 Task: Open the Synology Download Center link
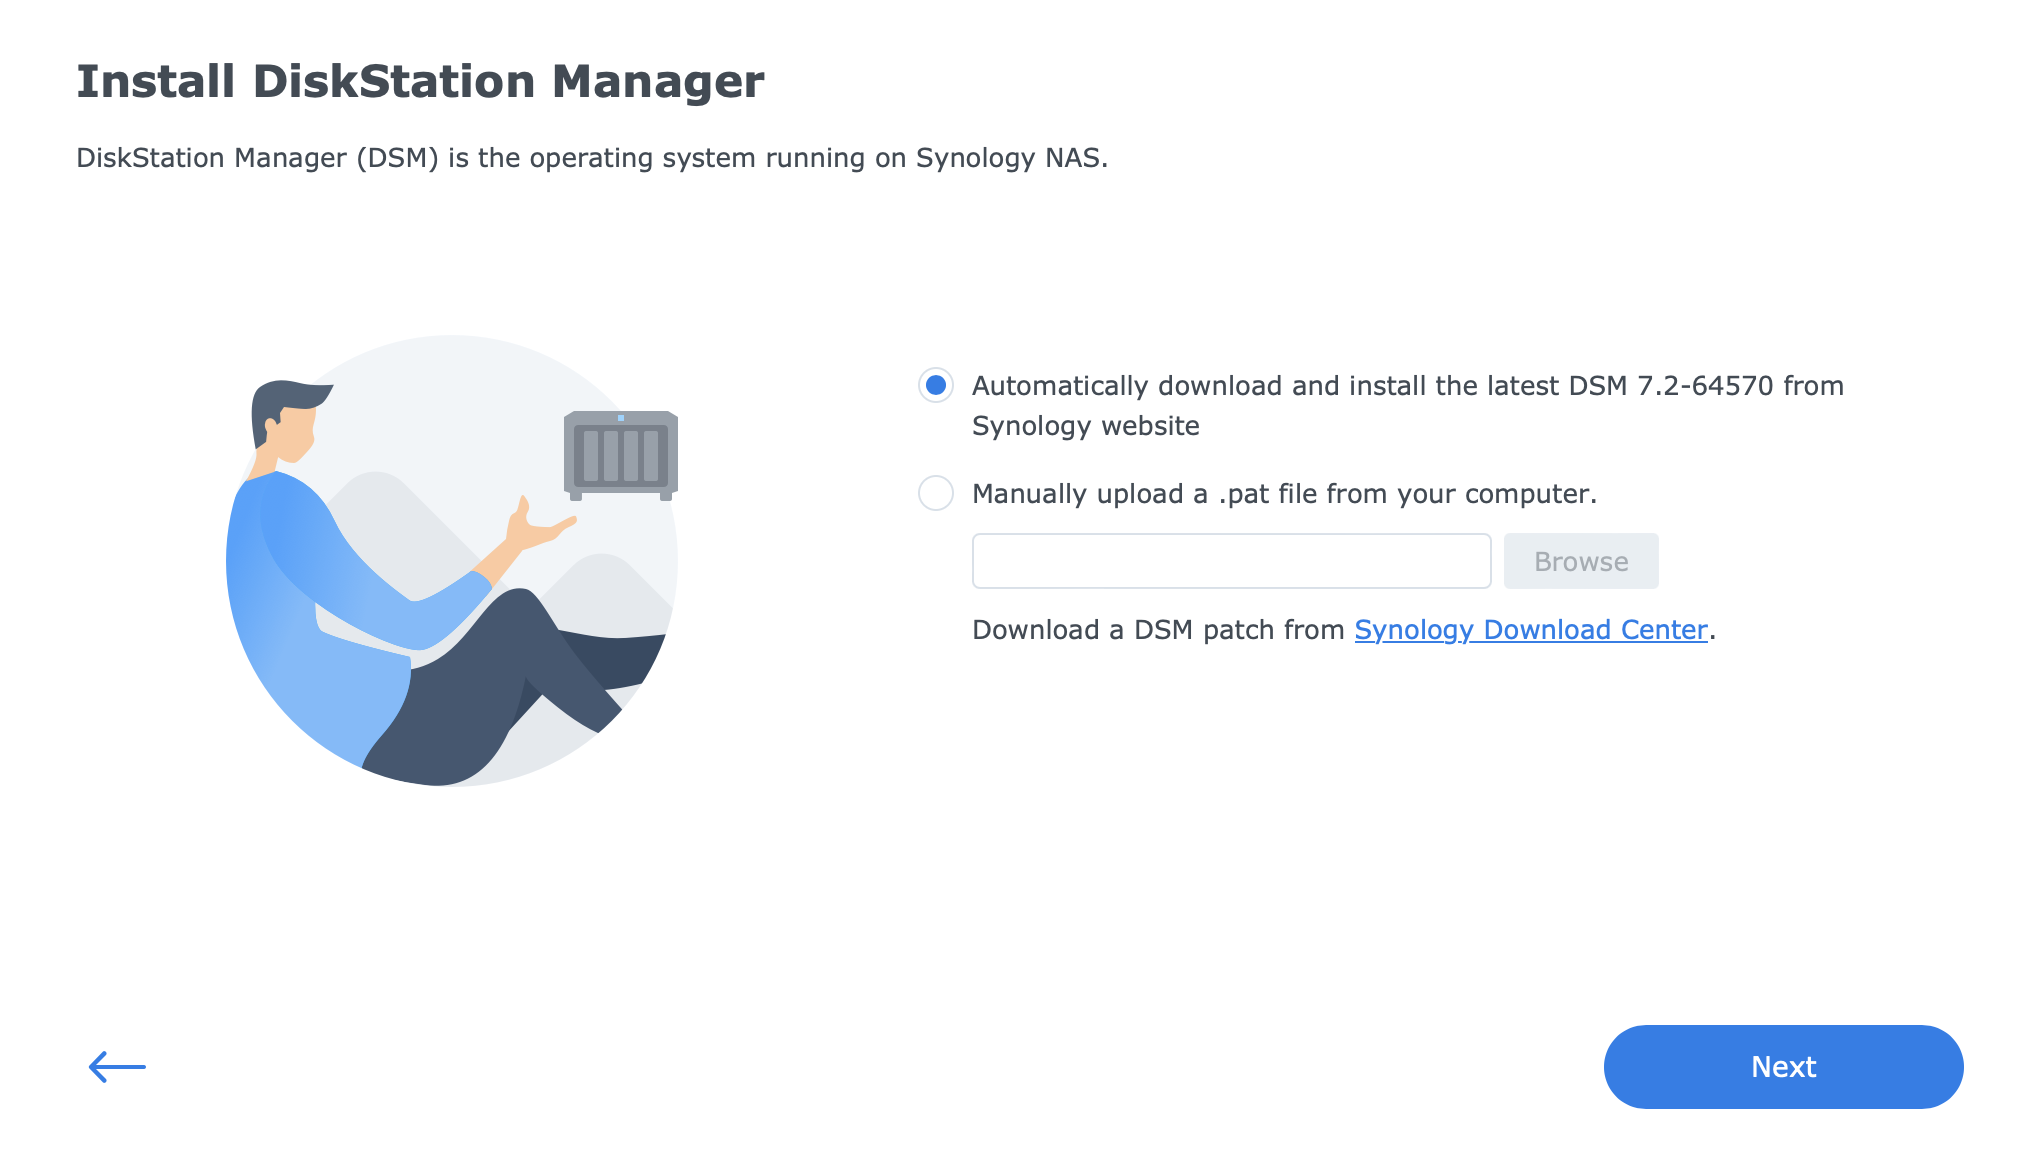point(1531,630)
